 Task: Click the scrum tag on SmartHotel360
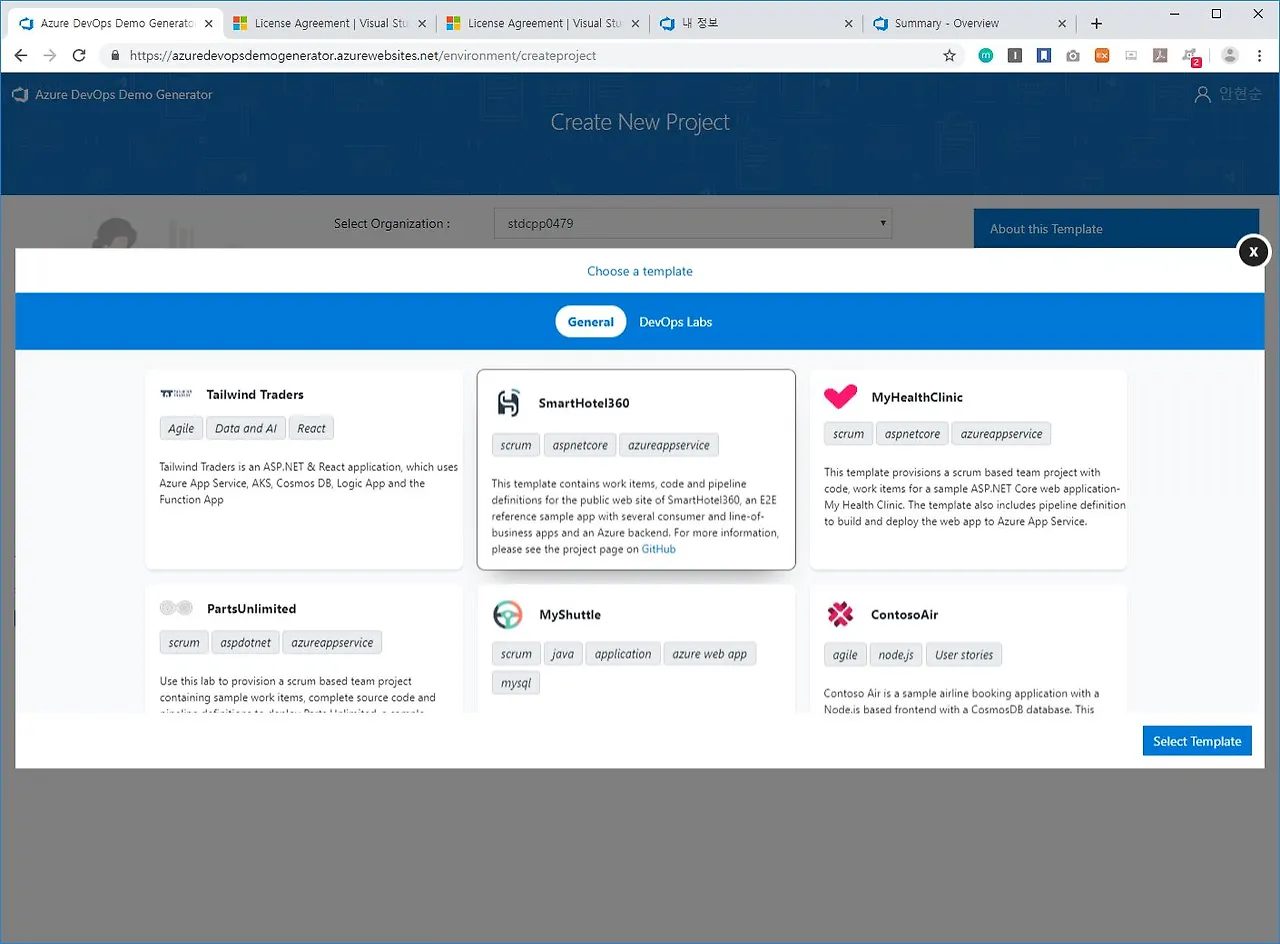[516, 445]
